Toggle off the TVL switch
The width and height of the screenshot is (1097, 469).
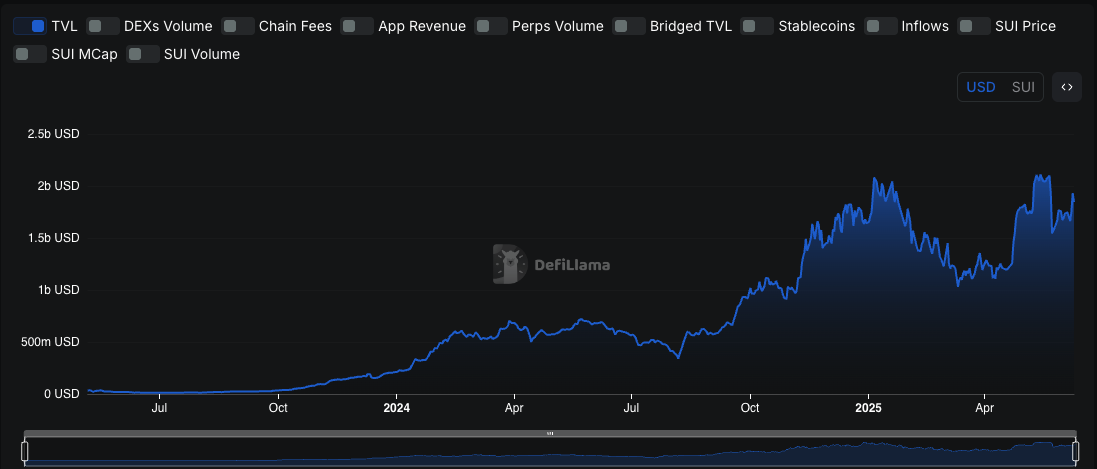[x=30, y=26]
